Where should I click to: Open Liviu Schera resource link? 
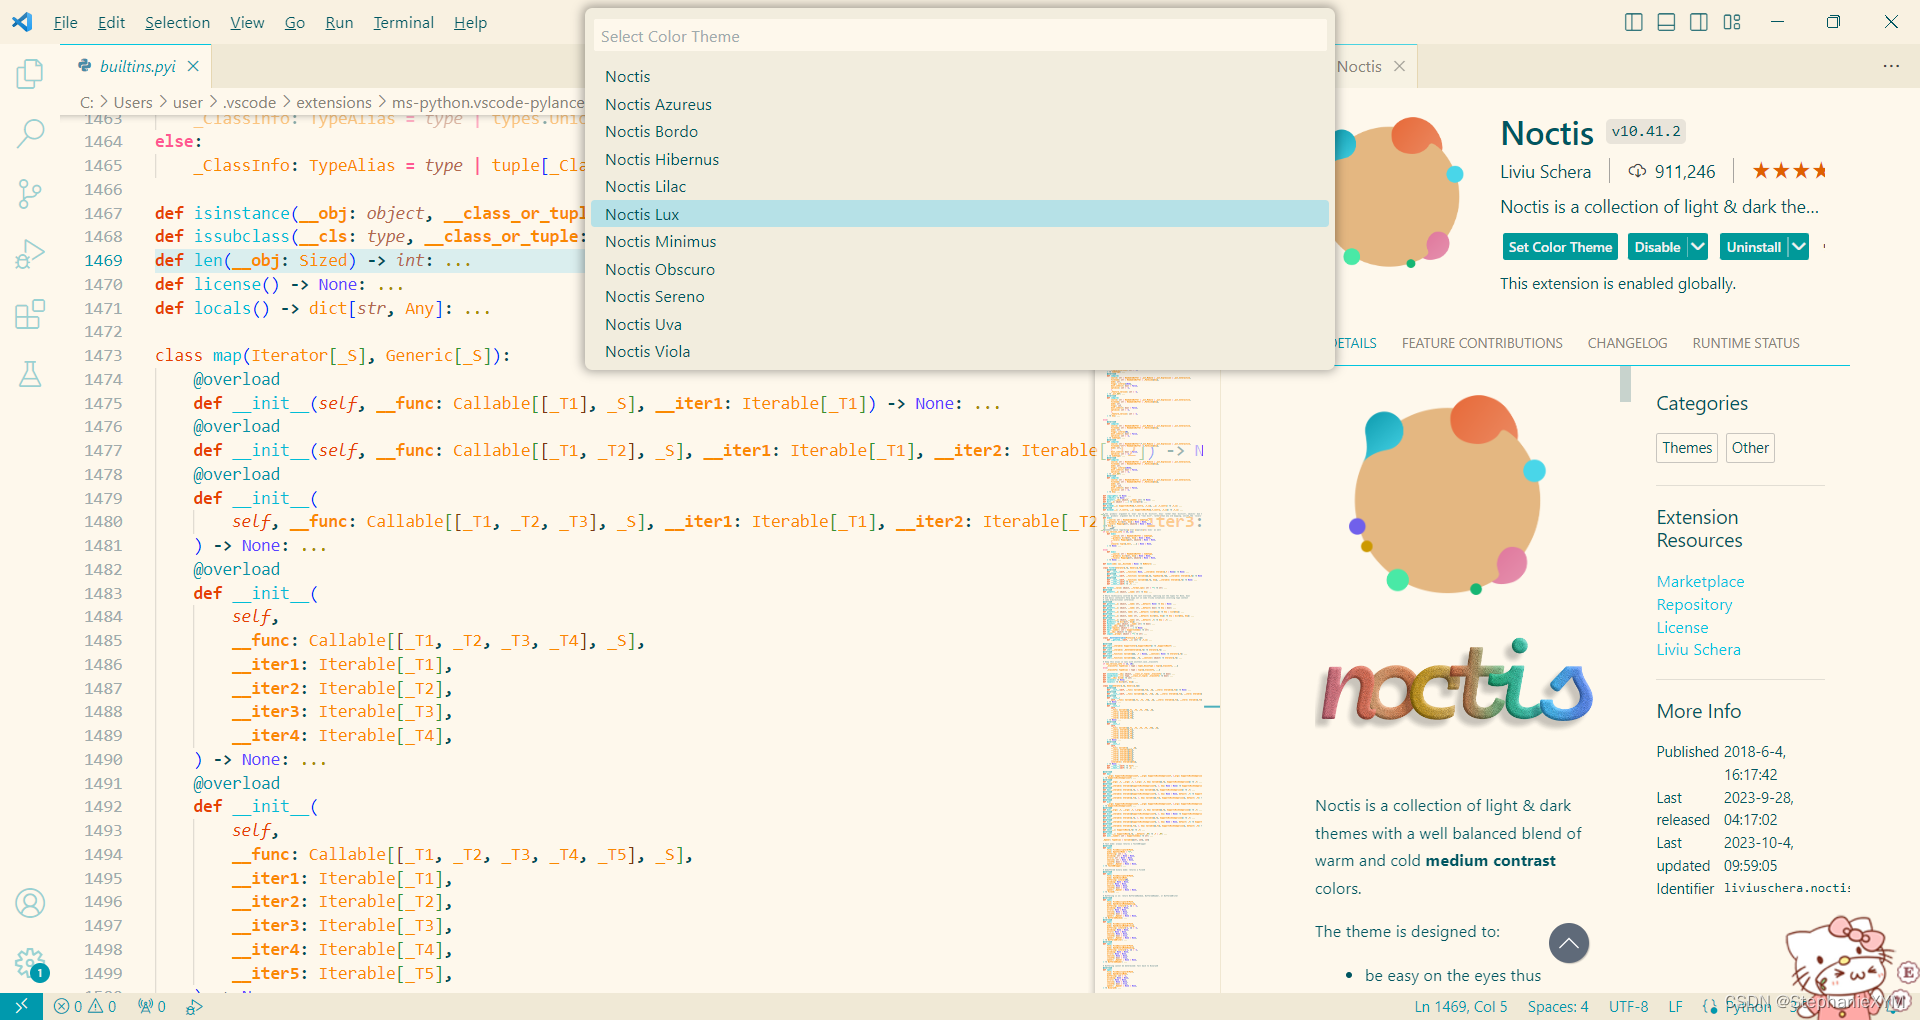(1698, 650)
